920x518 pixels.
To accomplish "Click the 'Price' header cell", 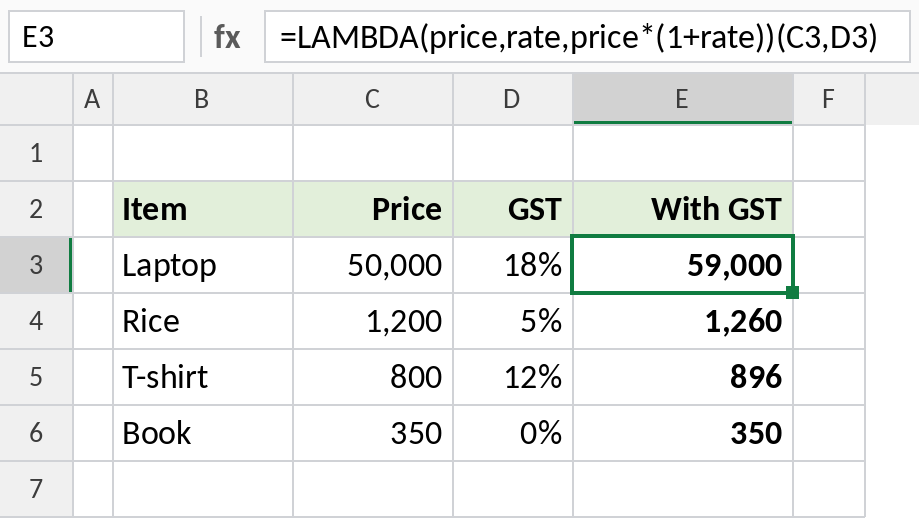I will click(373, 209).
